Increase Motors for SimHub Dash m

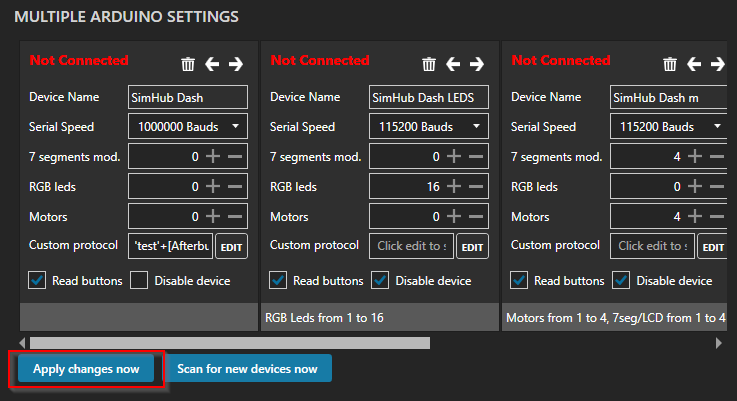(x=695, y=216)
